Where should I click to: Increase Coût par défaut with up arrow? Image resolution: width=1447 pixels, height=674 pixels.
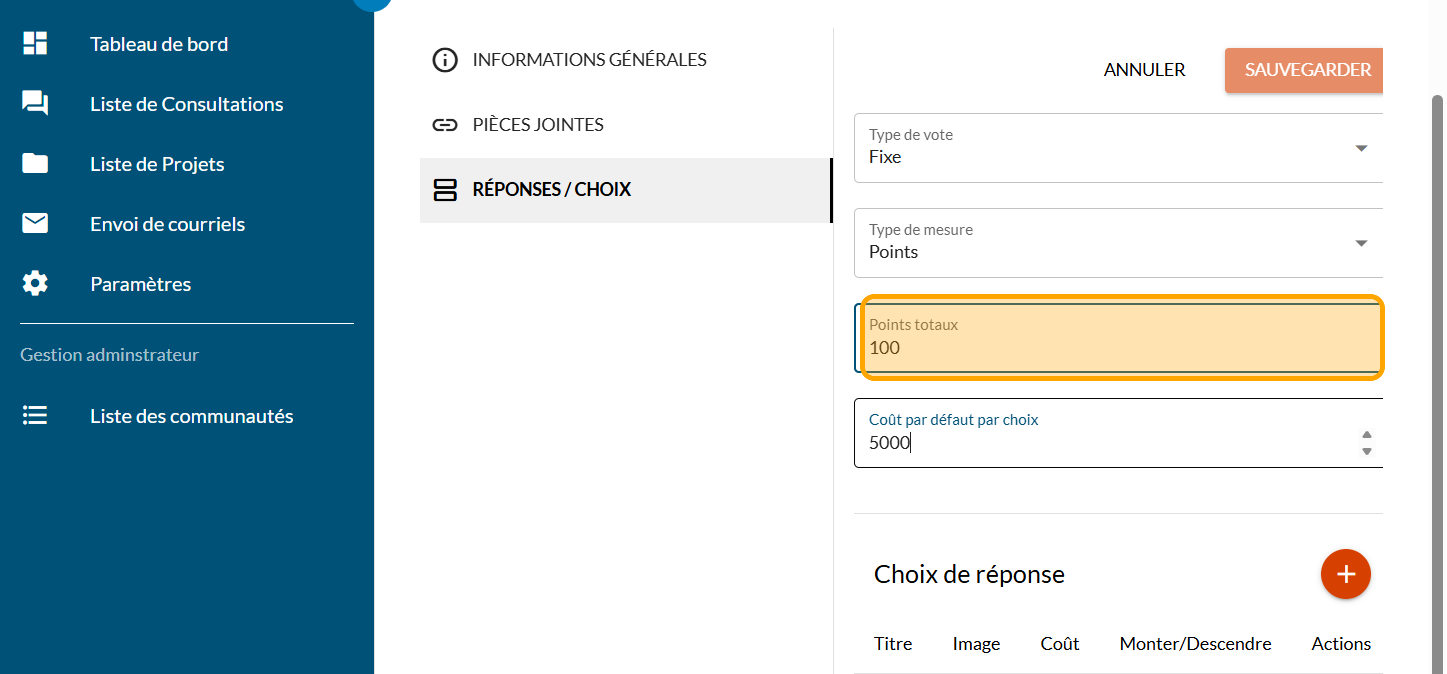point(1367,434)
